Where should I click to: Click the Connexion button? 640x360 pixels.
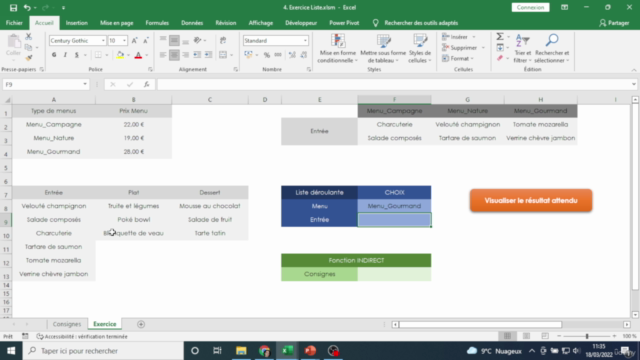(530, 7)
